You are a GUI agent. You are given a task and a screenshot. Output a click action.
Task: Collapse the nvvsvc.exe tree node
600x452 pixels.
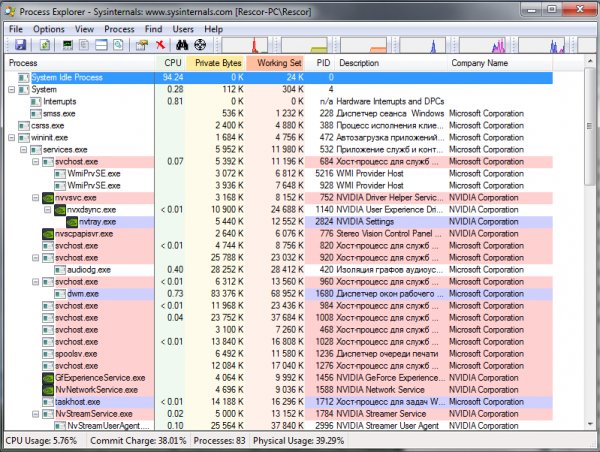36,198
